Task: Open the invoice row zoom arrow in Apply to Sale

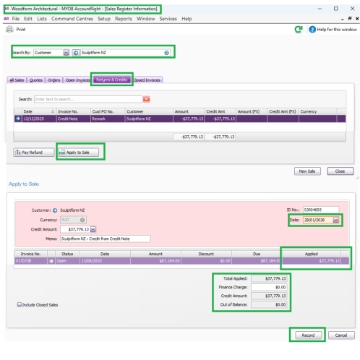Action: tap(51, 261)
